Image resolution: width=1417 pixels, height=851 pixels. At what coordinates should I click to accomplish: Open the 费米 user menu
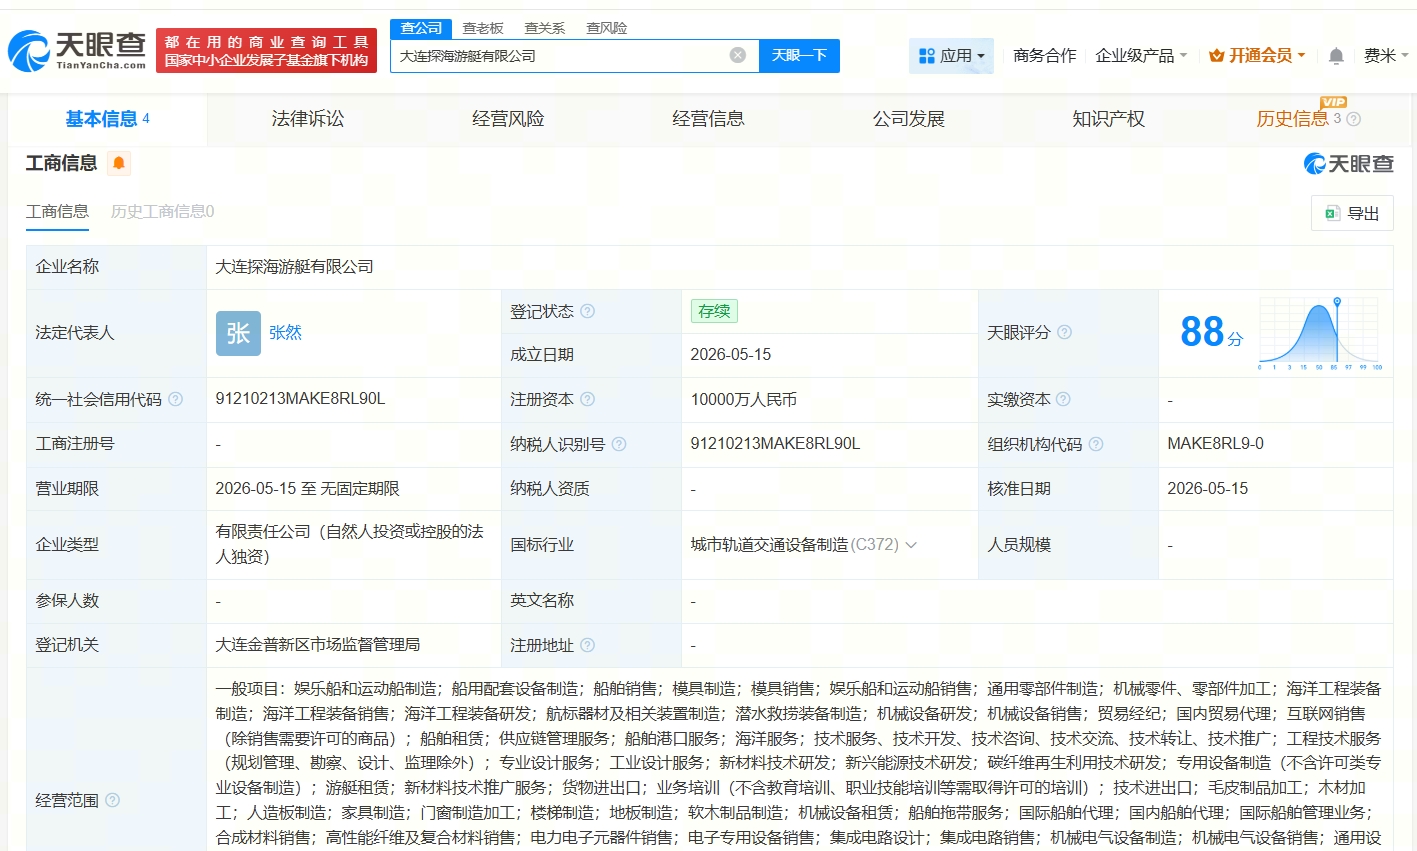tap(1386, 56)
